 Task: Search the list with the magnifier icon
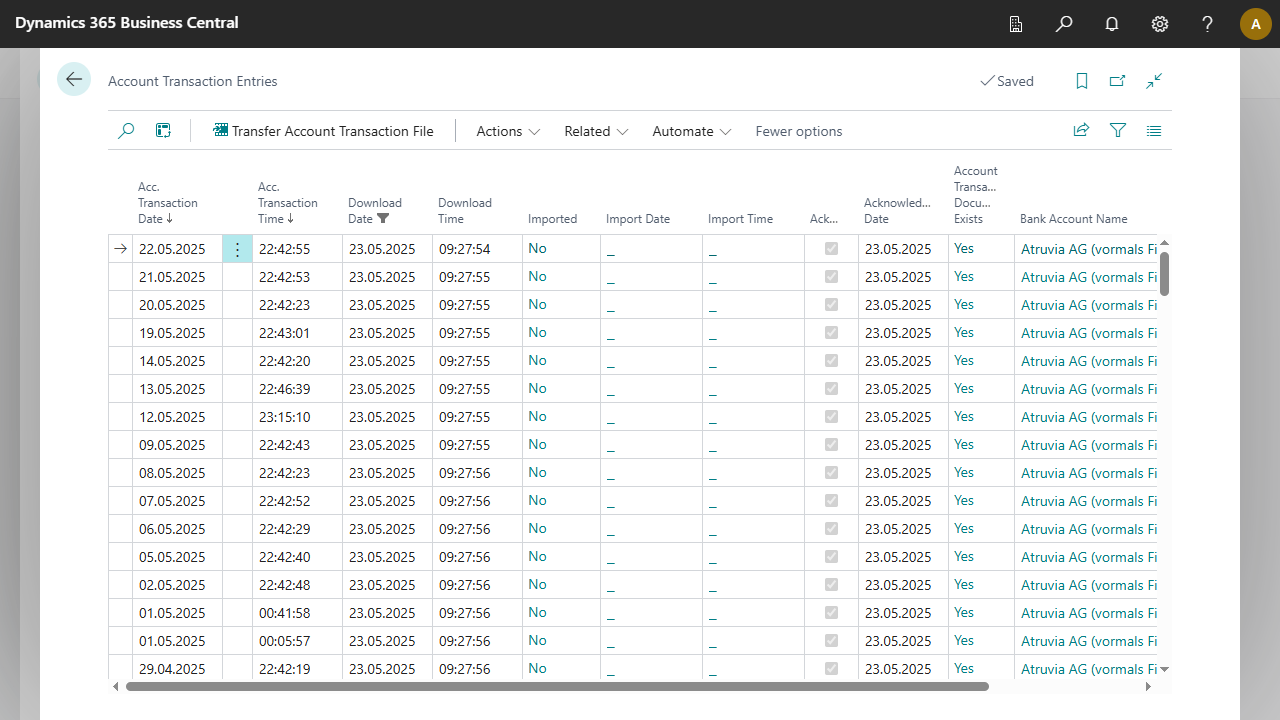point(126,130)
